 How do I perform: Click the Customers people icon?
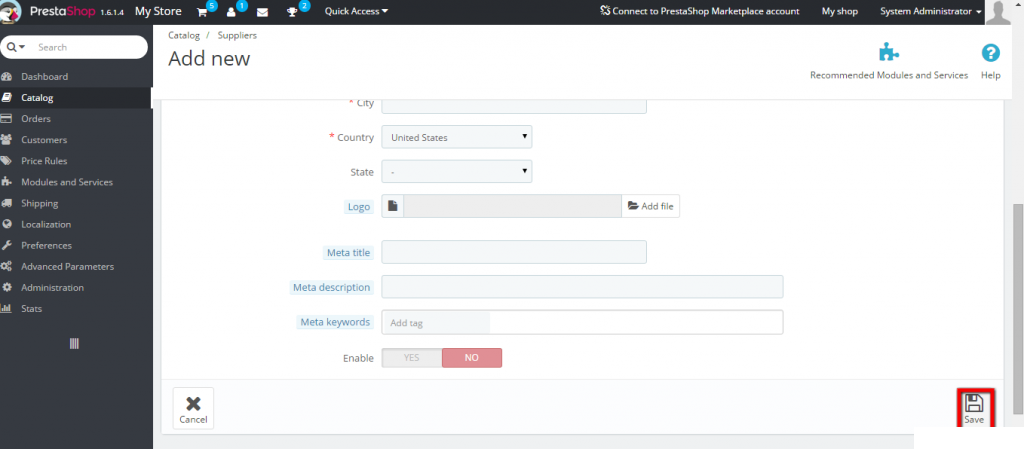pyautogui.click(x=7, y=140)
